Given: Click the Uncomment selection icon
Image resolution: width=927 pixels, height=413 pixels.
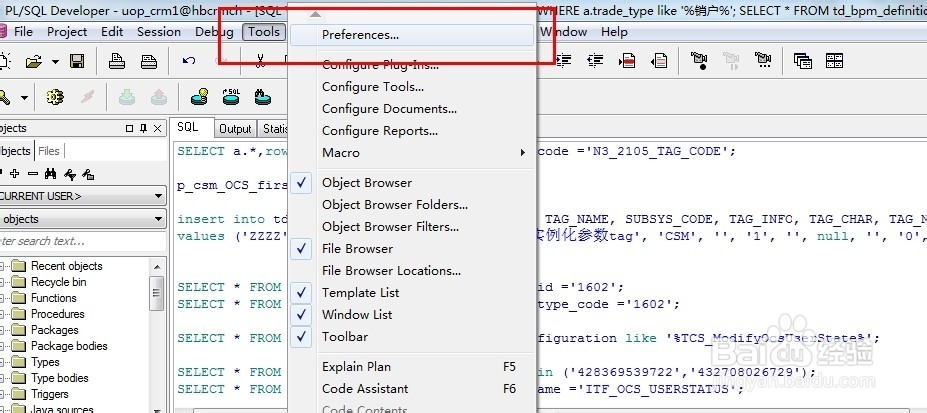Looking at the screenshot, I should pyautogui.click(x=659, y=60).
